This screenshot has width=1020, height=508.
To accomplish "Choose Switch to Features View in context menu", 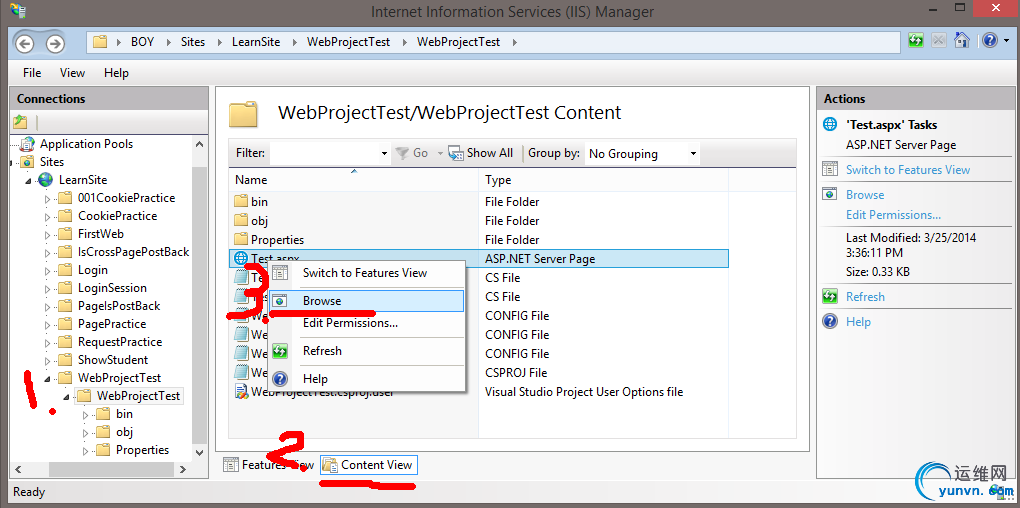I will pos(366,273).
